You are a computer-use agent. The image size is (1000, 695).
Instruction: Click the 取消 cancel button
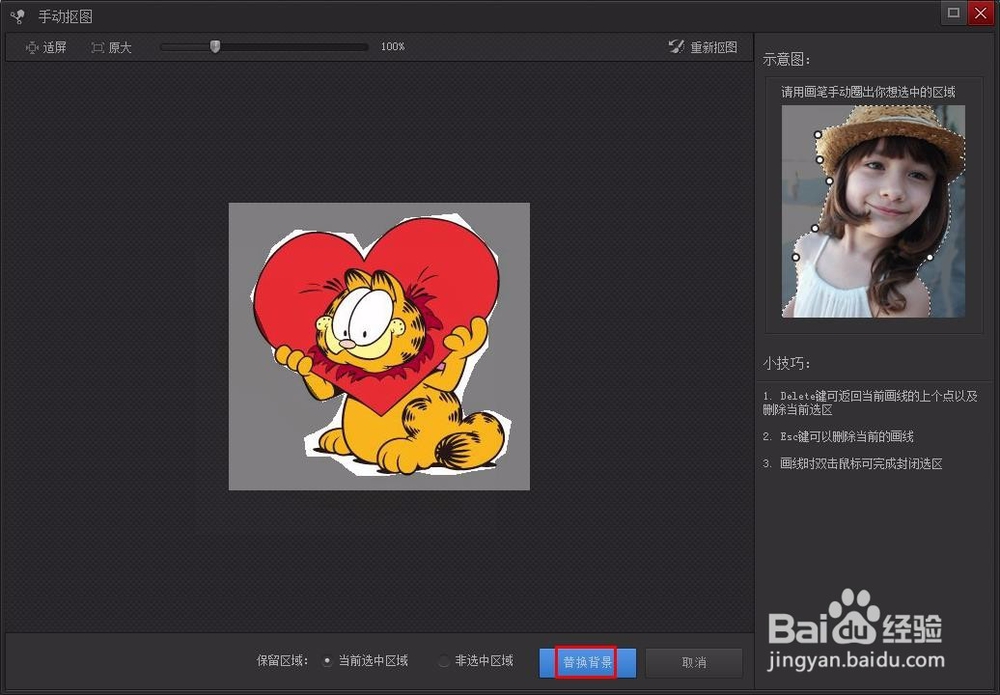click(x=694, y=662)
